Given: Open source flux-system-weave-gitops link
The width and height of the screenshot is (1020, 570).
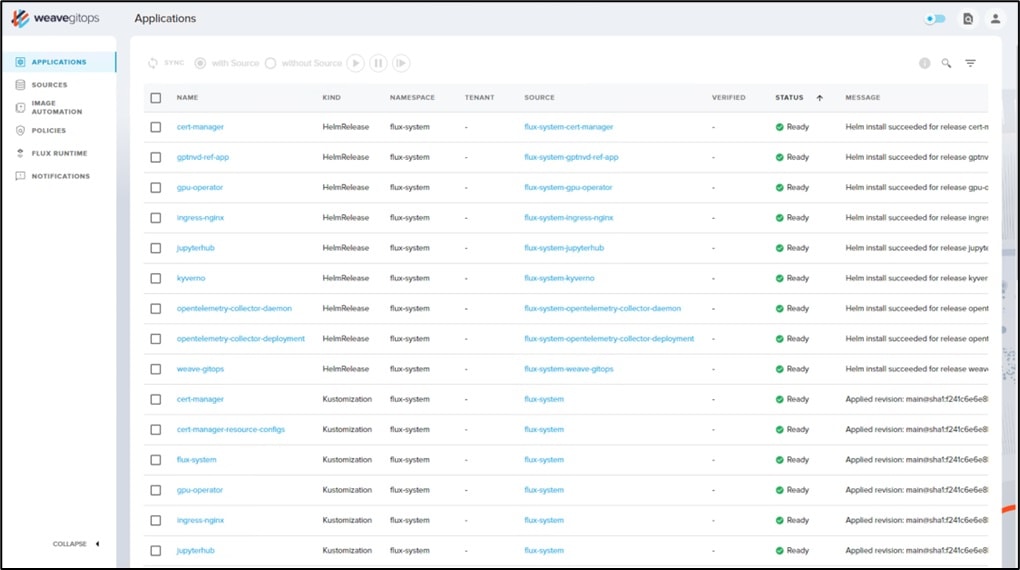Looking at the screenshot, I should click(569, 369).
